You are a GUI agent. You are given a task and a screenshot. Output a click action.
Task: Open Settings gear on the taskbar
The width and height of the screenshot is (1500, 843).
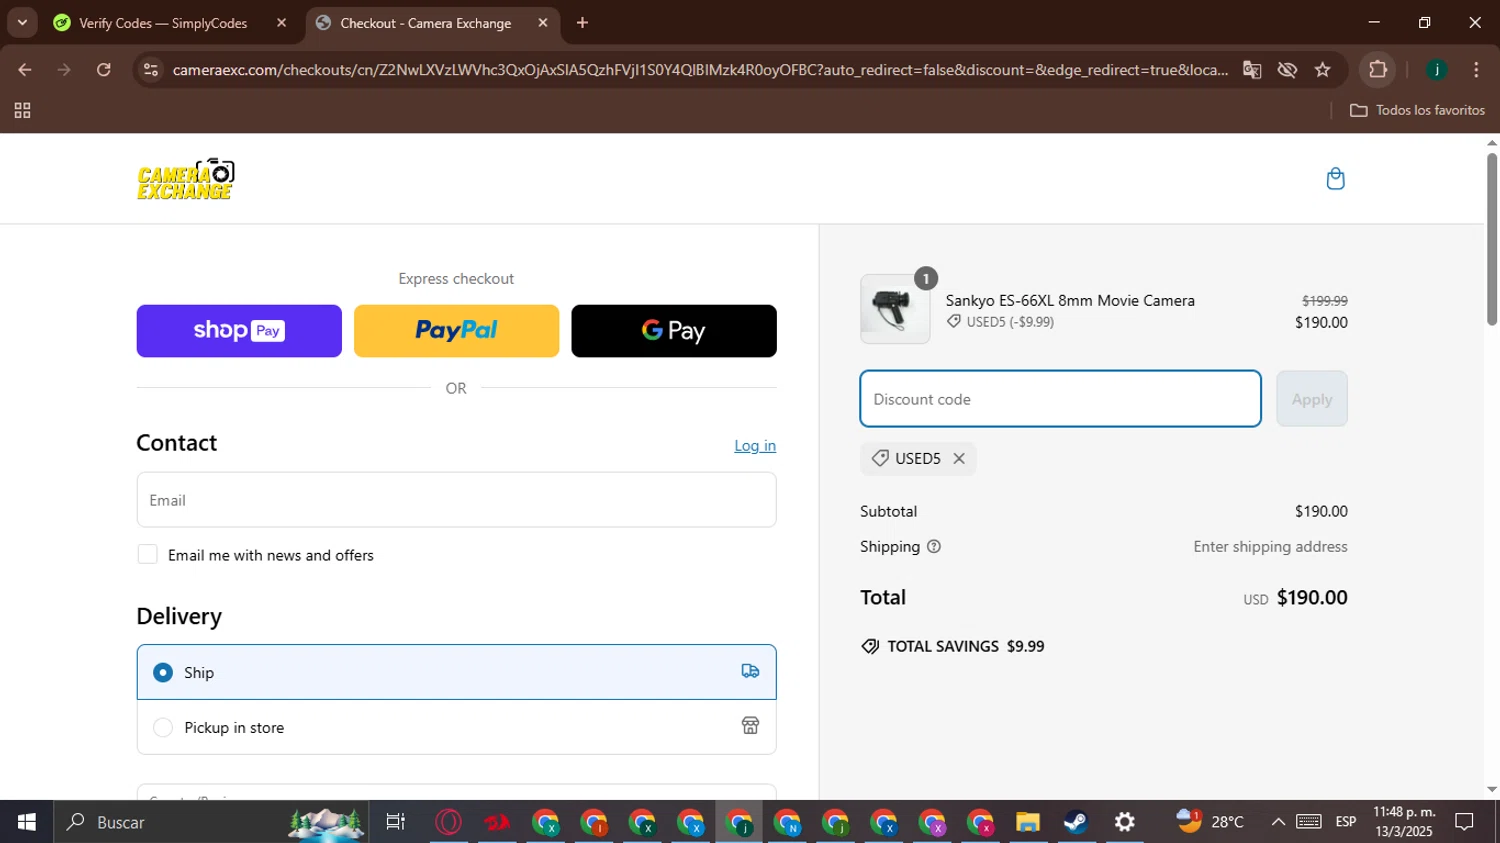pos(1125,822)
